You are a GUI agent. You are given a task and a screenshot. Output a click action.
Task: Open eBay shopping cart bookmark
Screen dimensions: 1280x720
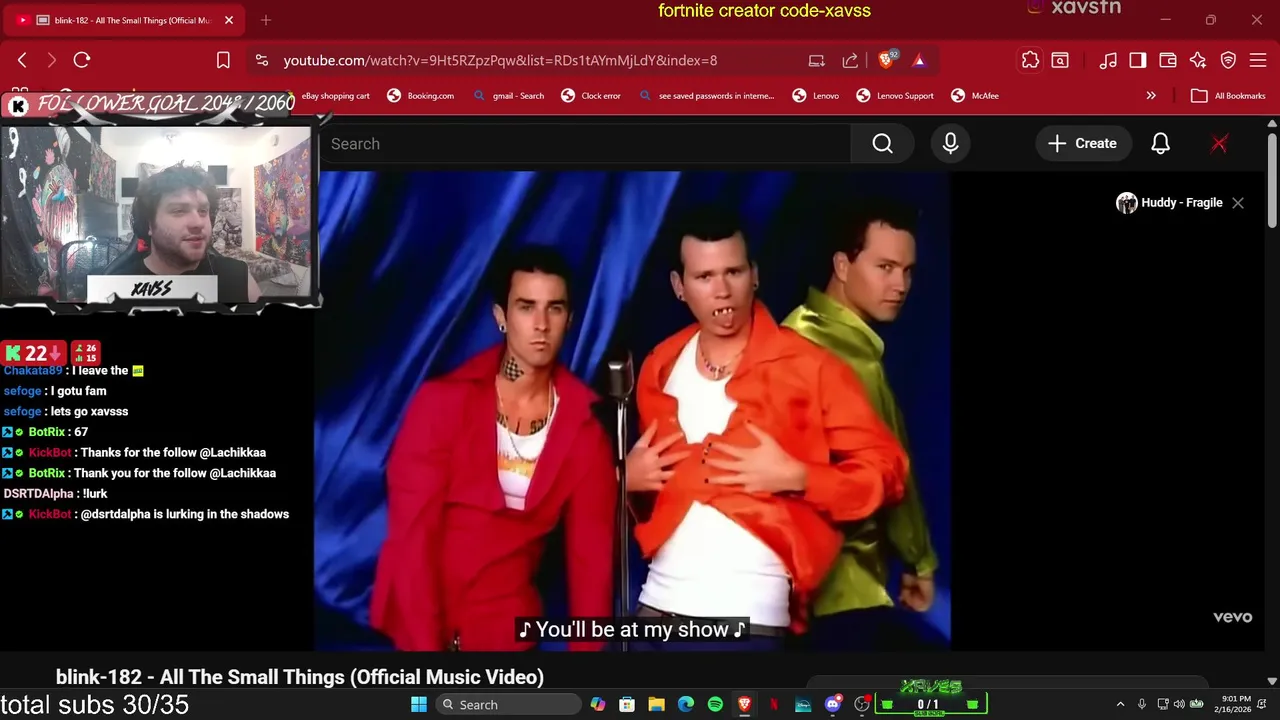(x=335, y=96)
